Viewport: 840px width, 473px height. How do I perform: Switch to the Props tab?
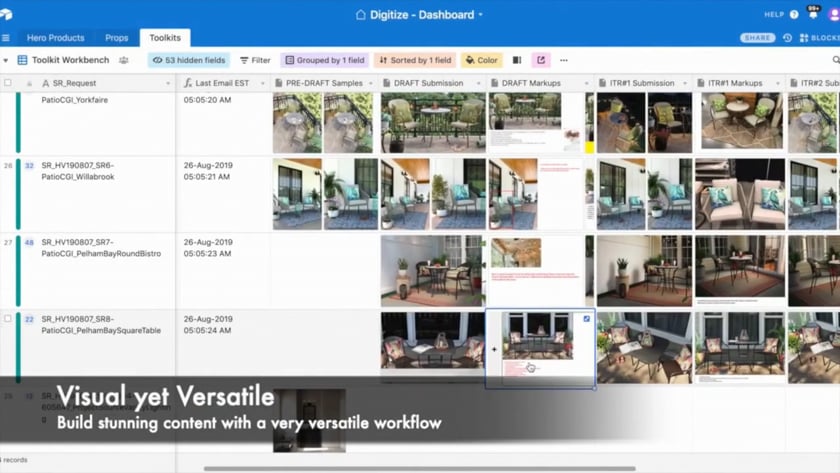(116, 38)
